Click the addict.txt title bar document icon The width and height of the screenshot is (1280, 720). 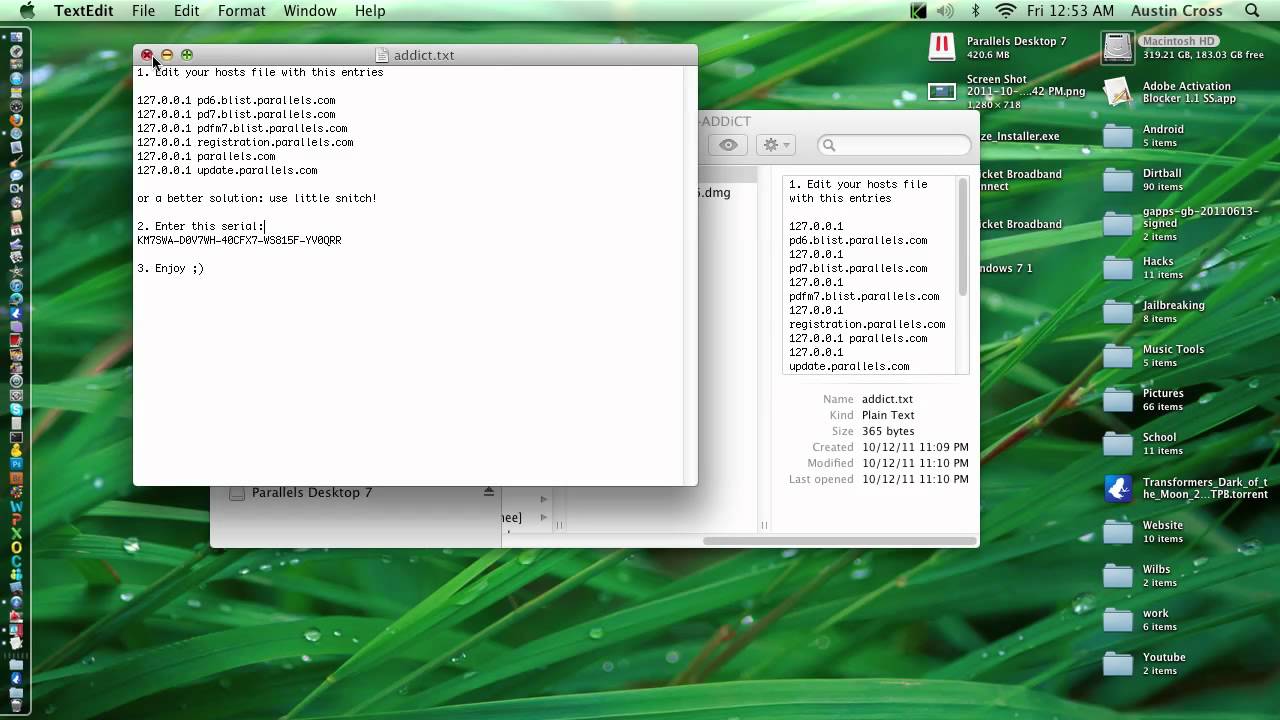pos(382,55)
